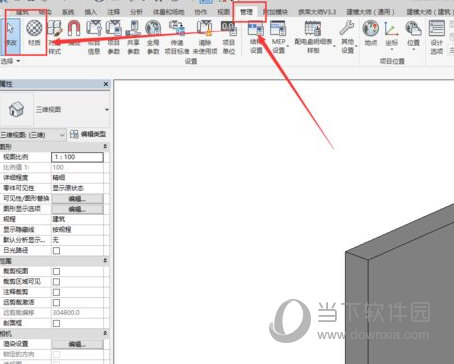Viewport: 454px width, 364px height.
Task: Click the 地点 (Location) globe icon
Action: click(x=371, y=28)
